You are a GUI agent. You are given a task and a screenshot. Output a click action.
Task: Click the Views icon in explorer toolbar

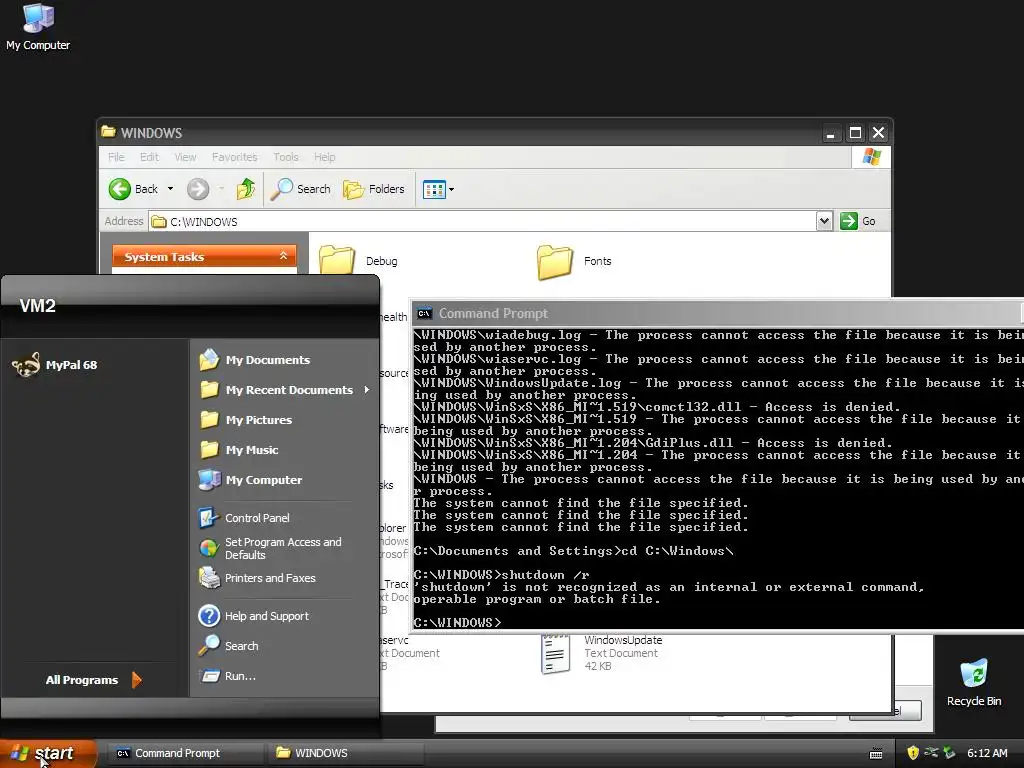434,189
